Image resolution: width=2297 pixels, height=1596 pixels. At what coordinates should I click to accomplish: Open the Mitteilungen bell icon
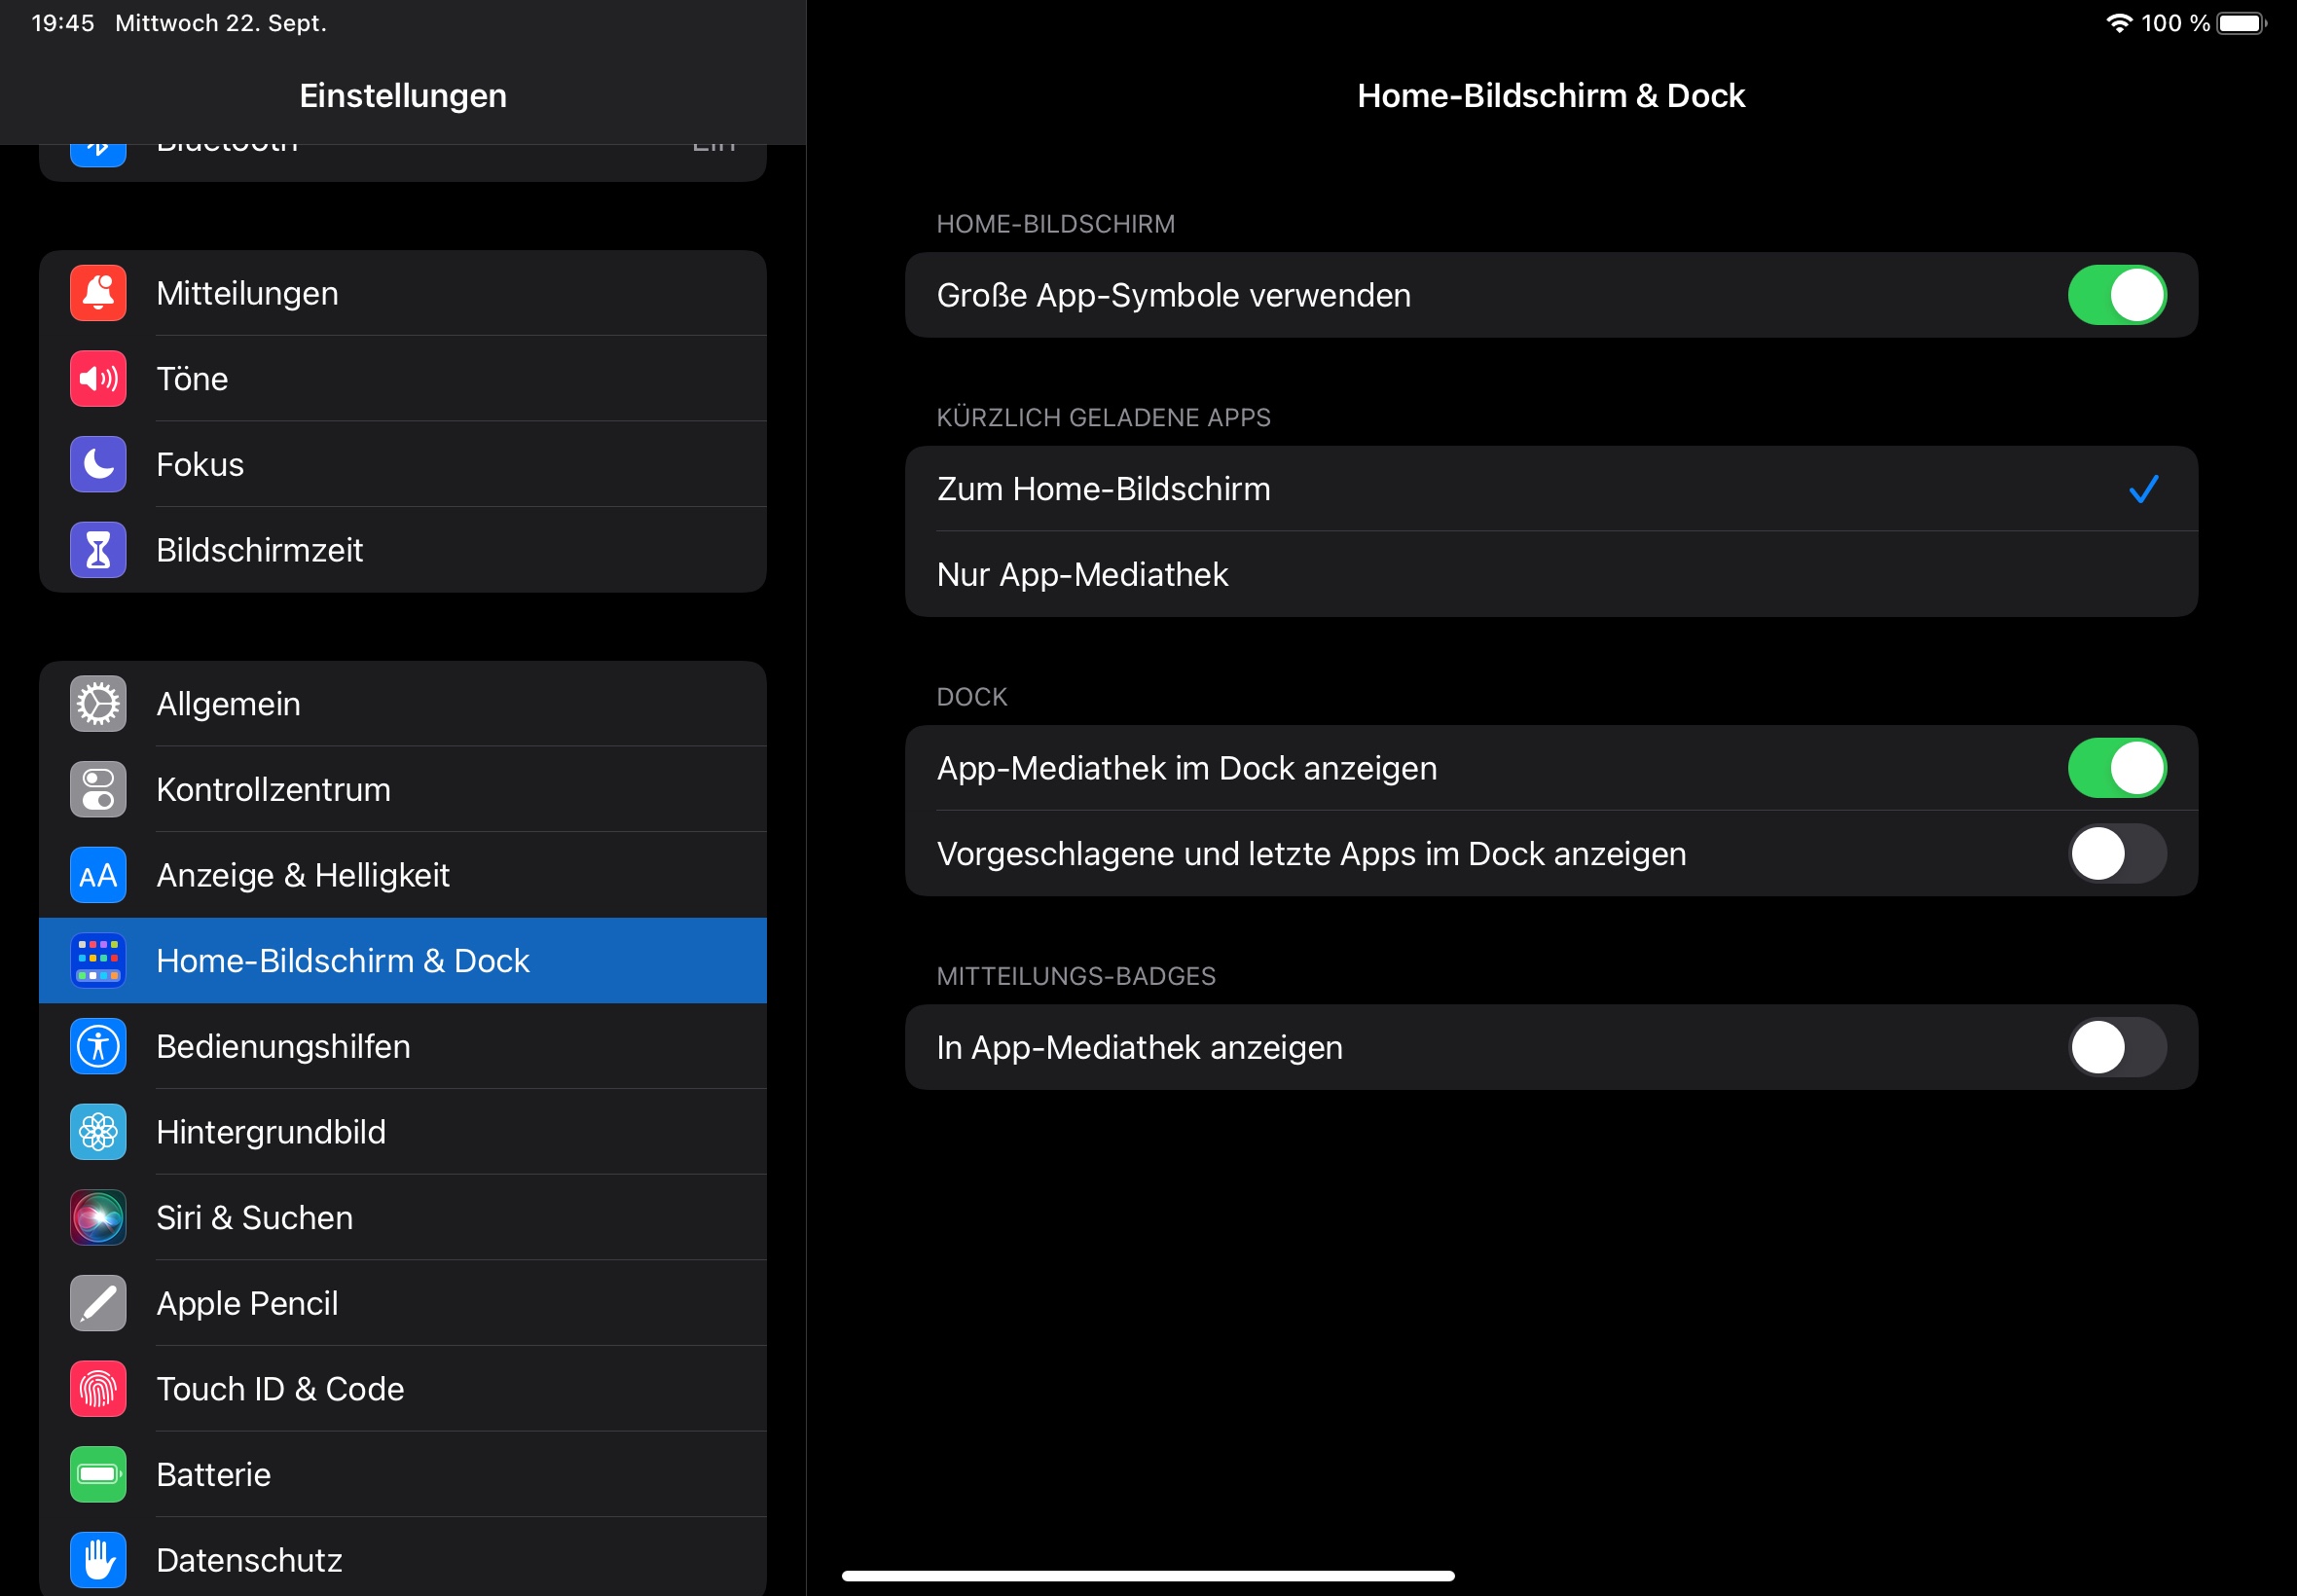[98, 293]
